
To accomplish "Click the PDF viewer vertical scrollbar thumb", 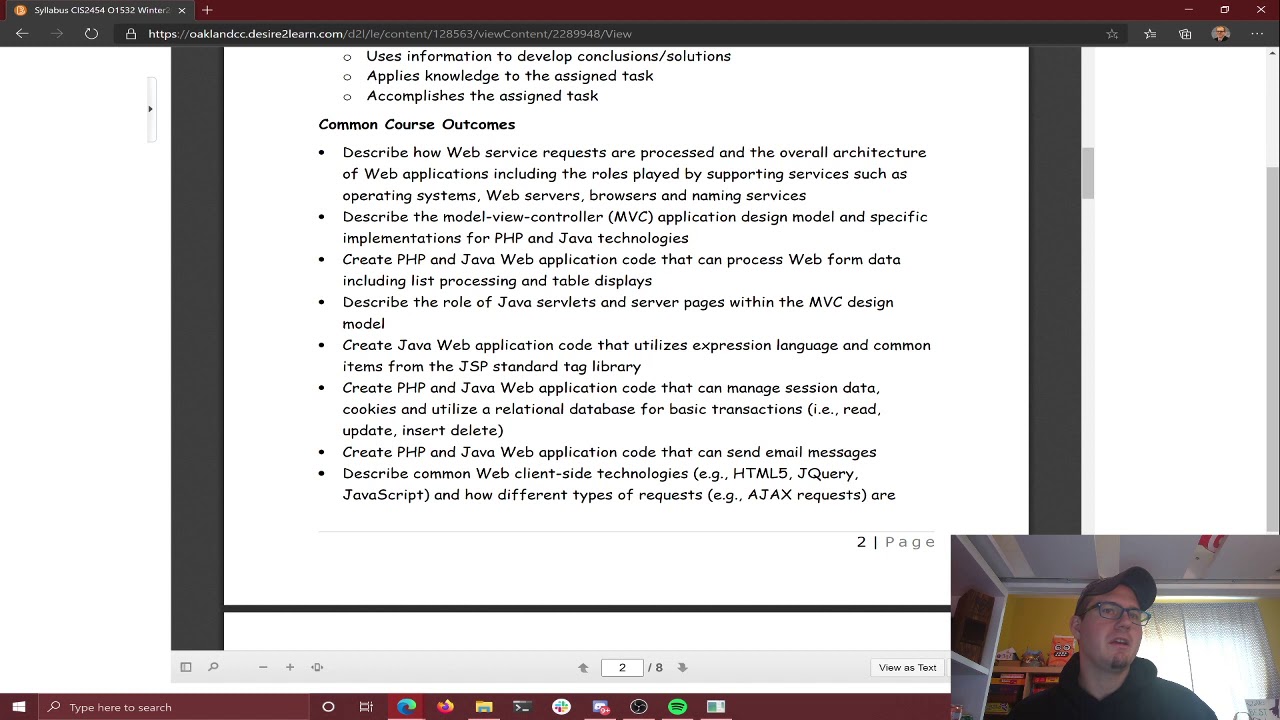I will (1087, 173).
